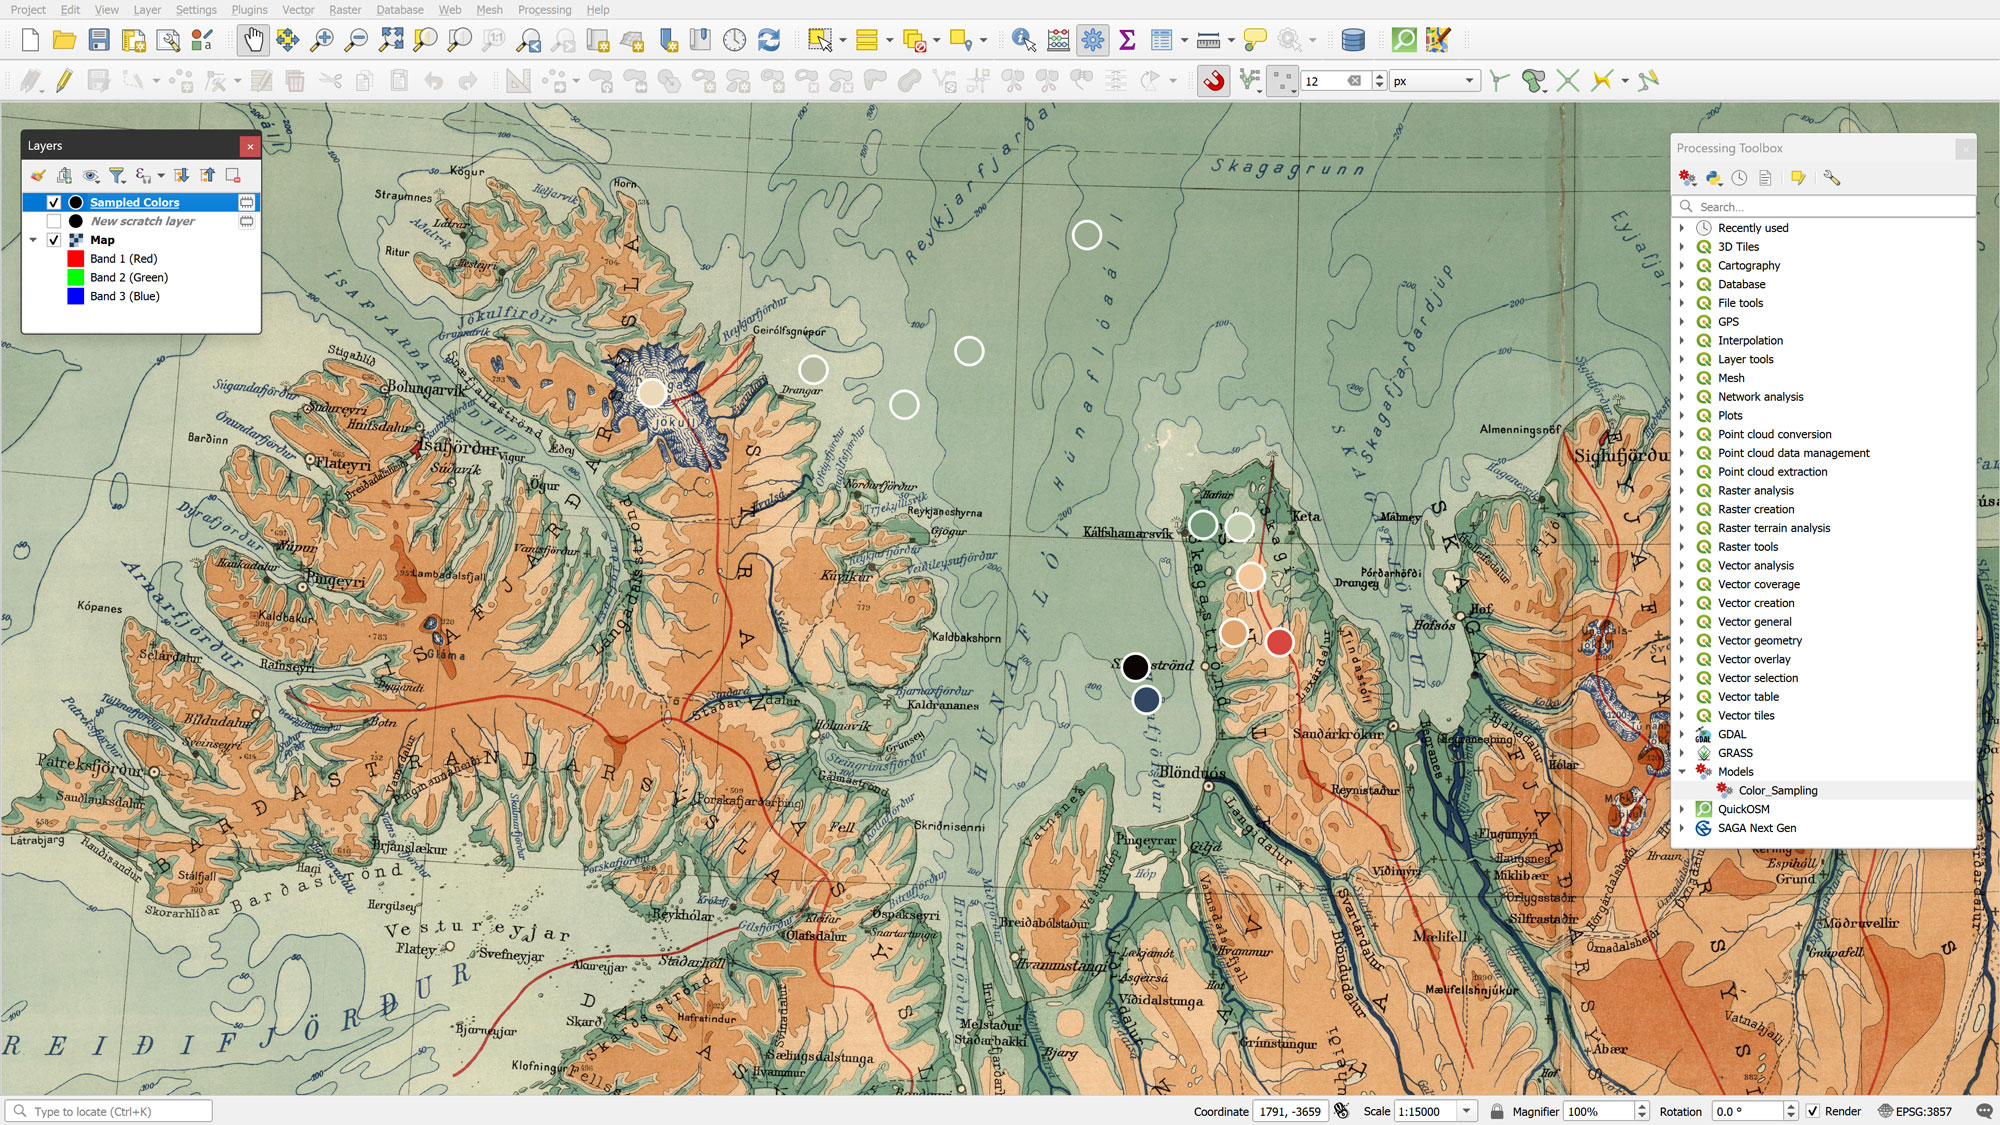
Task: Create a new project with the blank page icon
Action: click(x=30, y=40)
